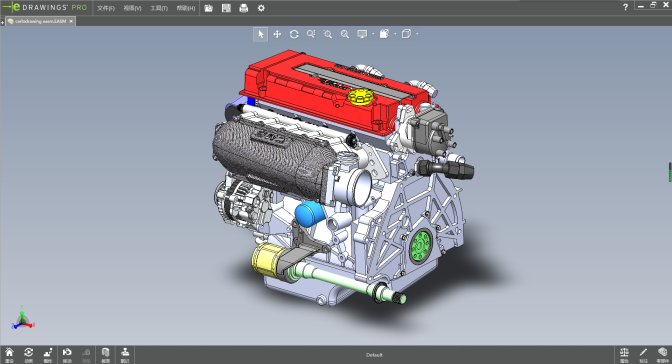Click the Save icon in title bar

click(226, 8)
